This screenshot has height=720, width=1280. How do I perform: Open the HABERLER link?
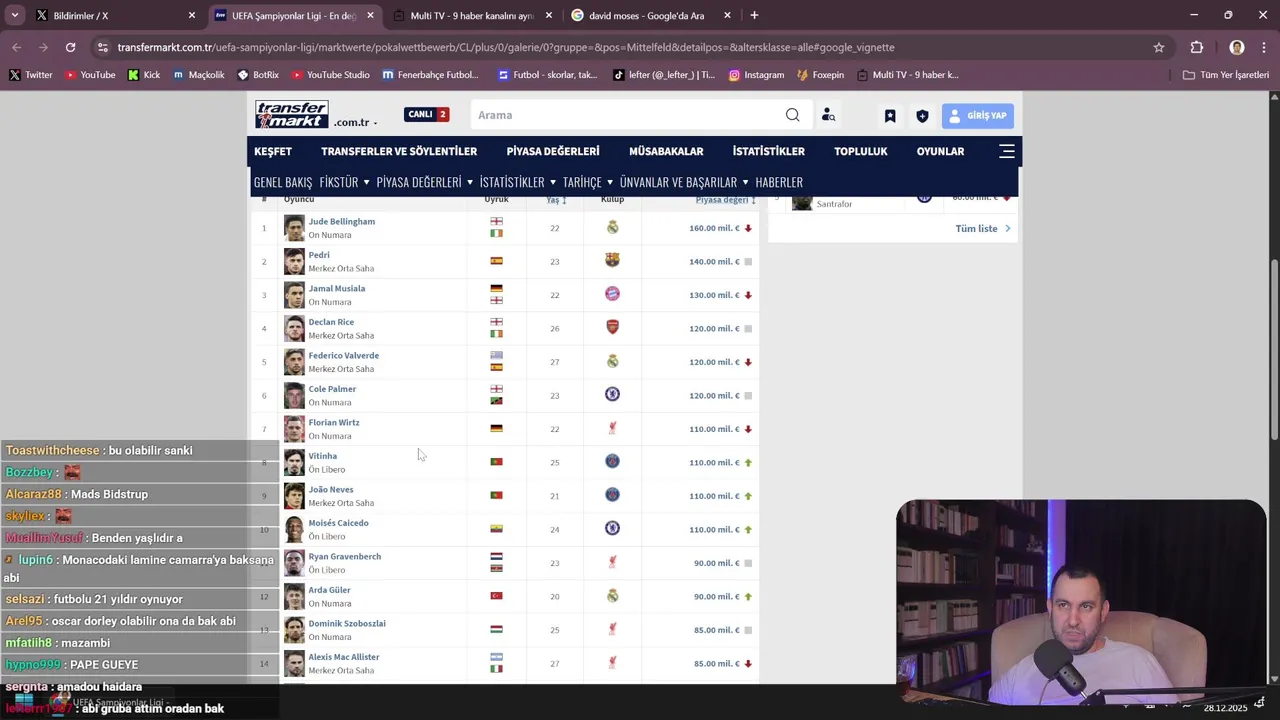click(x=779, y=182)
